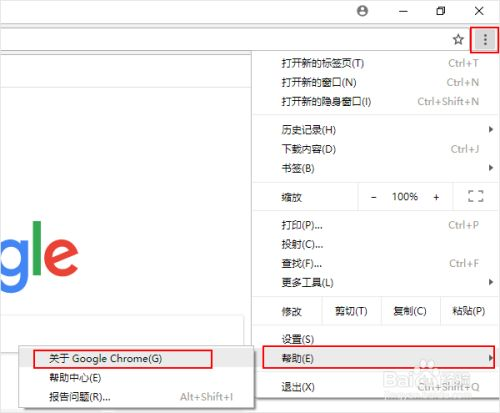Click the 粘贴(P) button

click(x=469, y=311)
